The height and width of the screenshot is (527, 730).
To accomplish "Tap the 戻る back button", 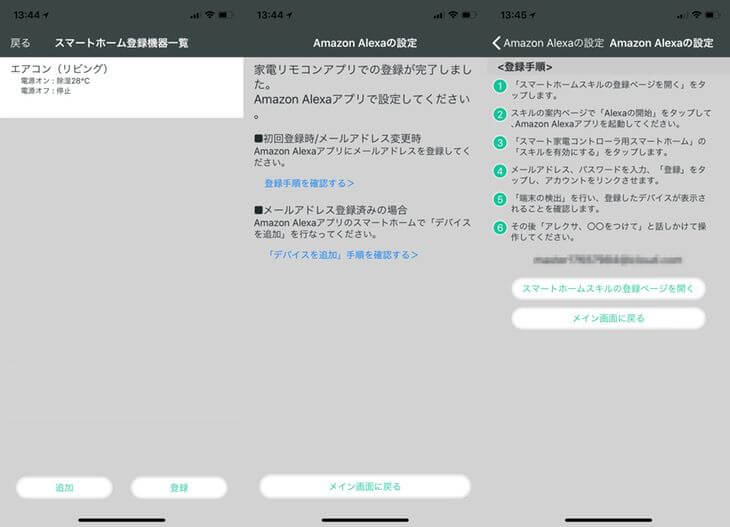I will click(x=20, y=43).
